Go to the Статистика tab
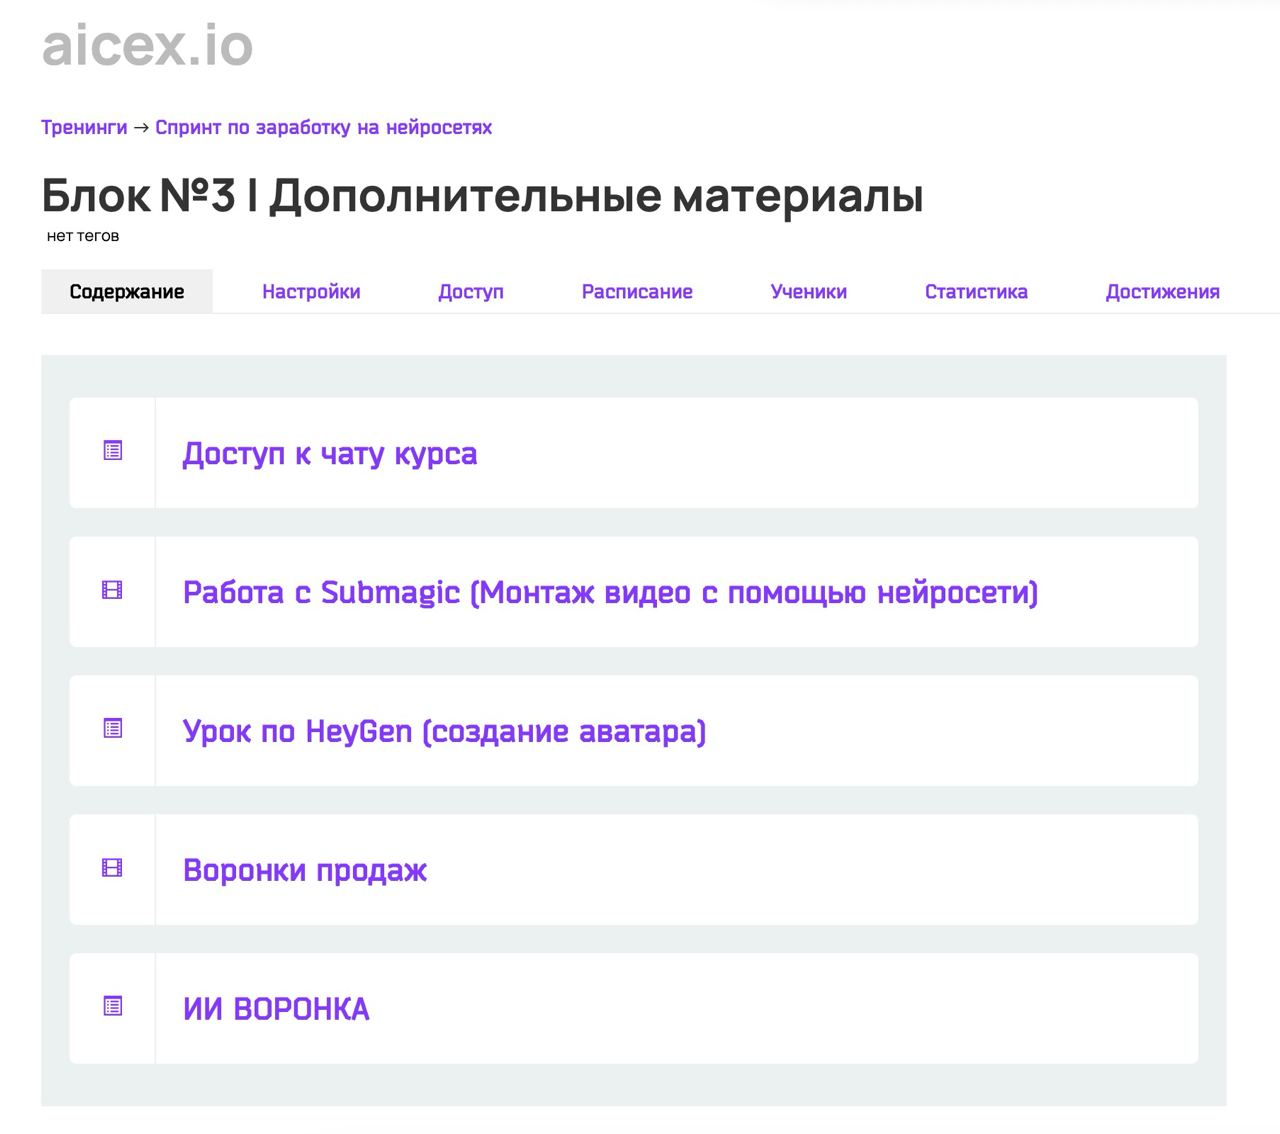Screen dimensions: 1280x1134 [x=976, y=292]
